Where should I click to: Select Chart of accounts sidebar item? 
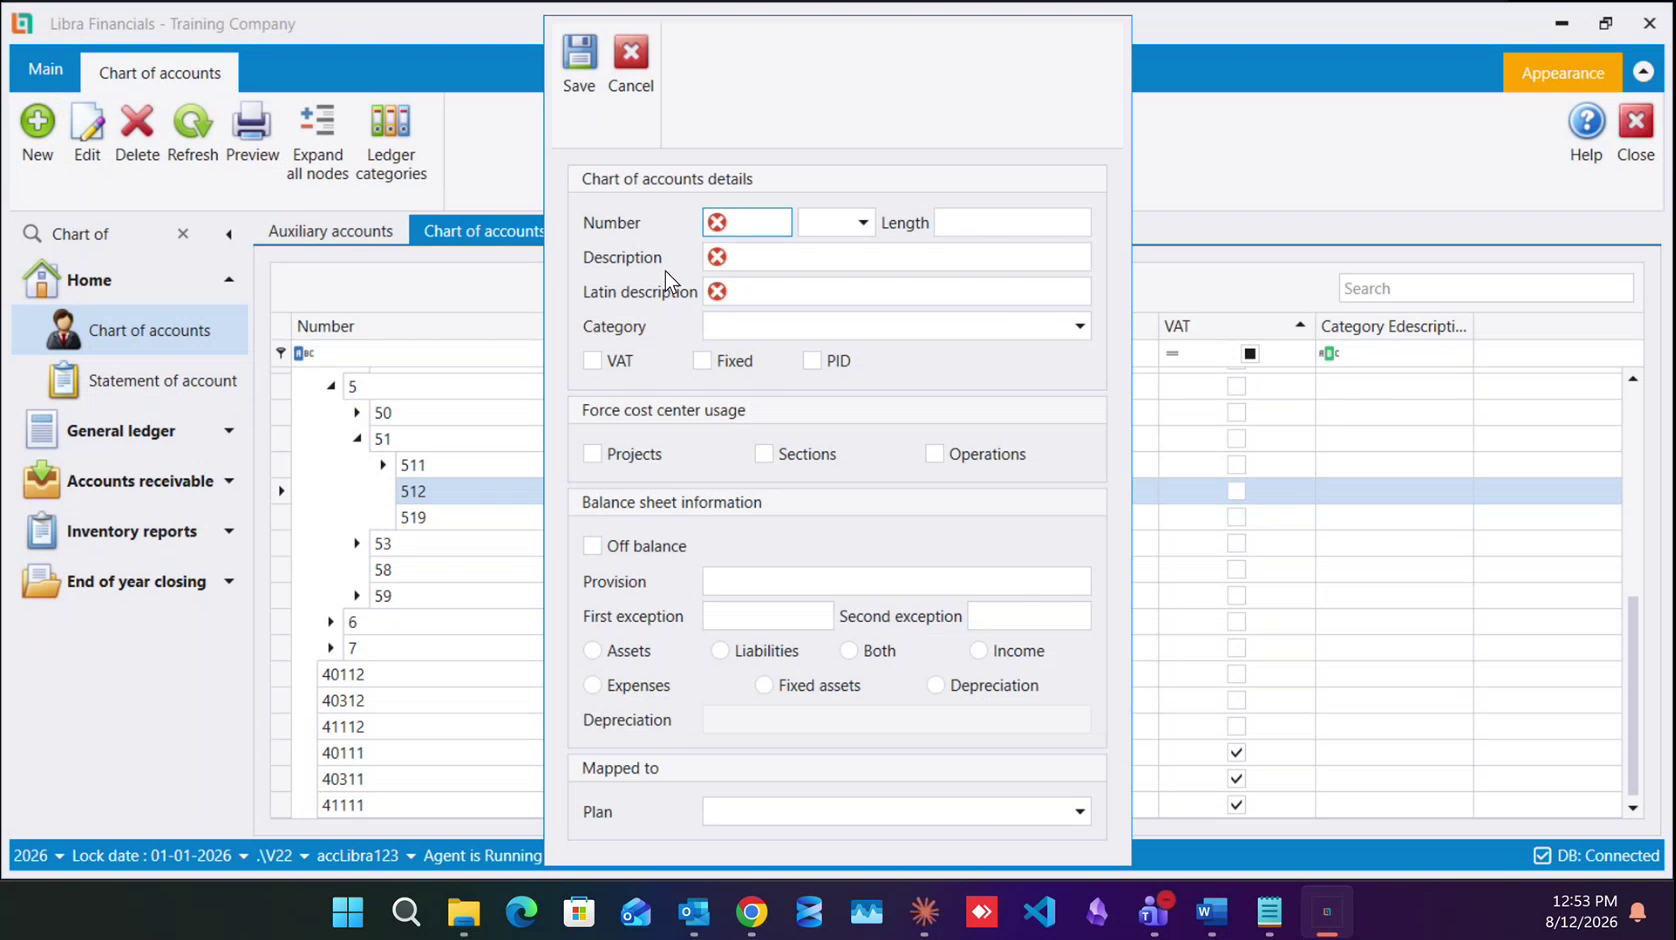click(130, 330)
